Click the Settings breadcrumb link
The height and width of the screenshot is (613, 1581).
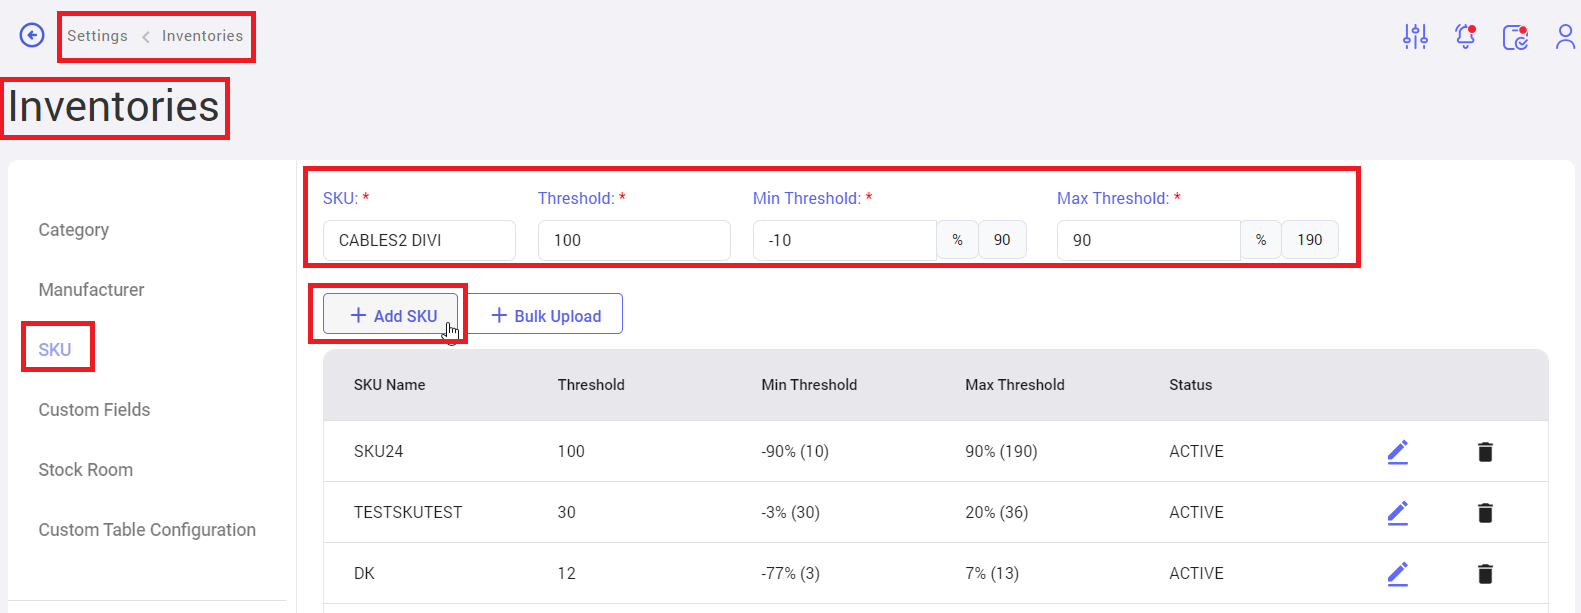pos(97,36)
